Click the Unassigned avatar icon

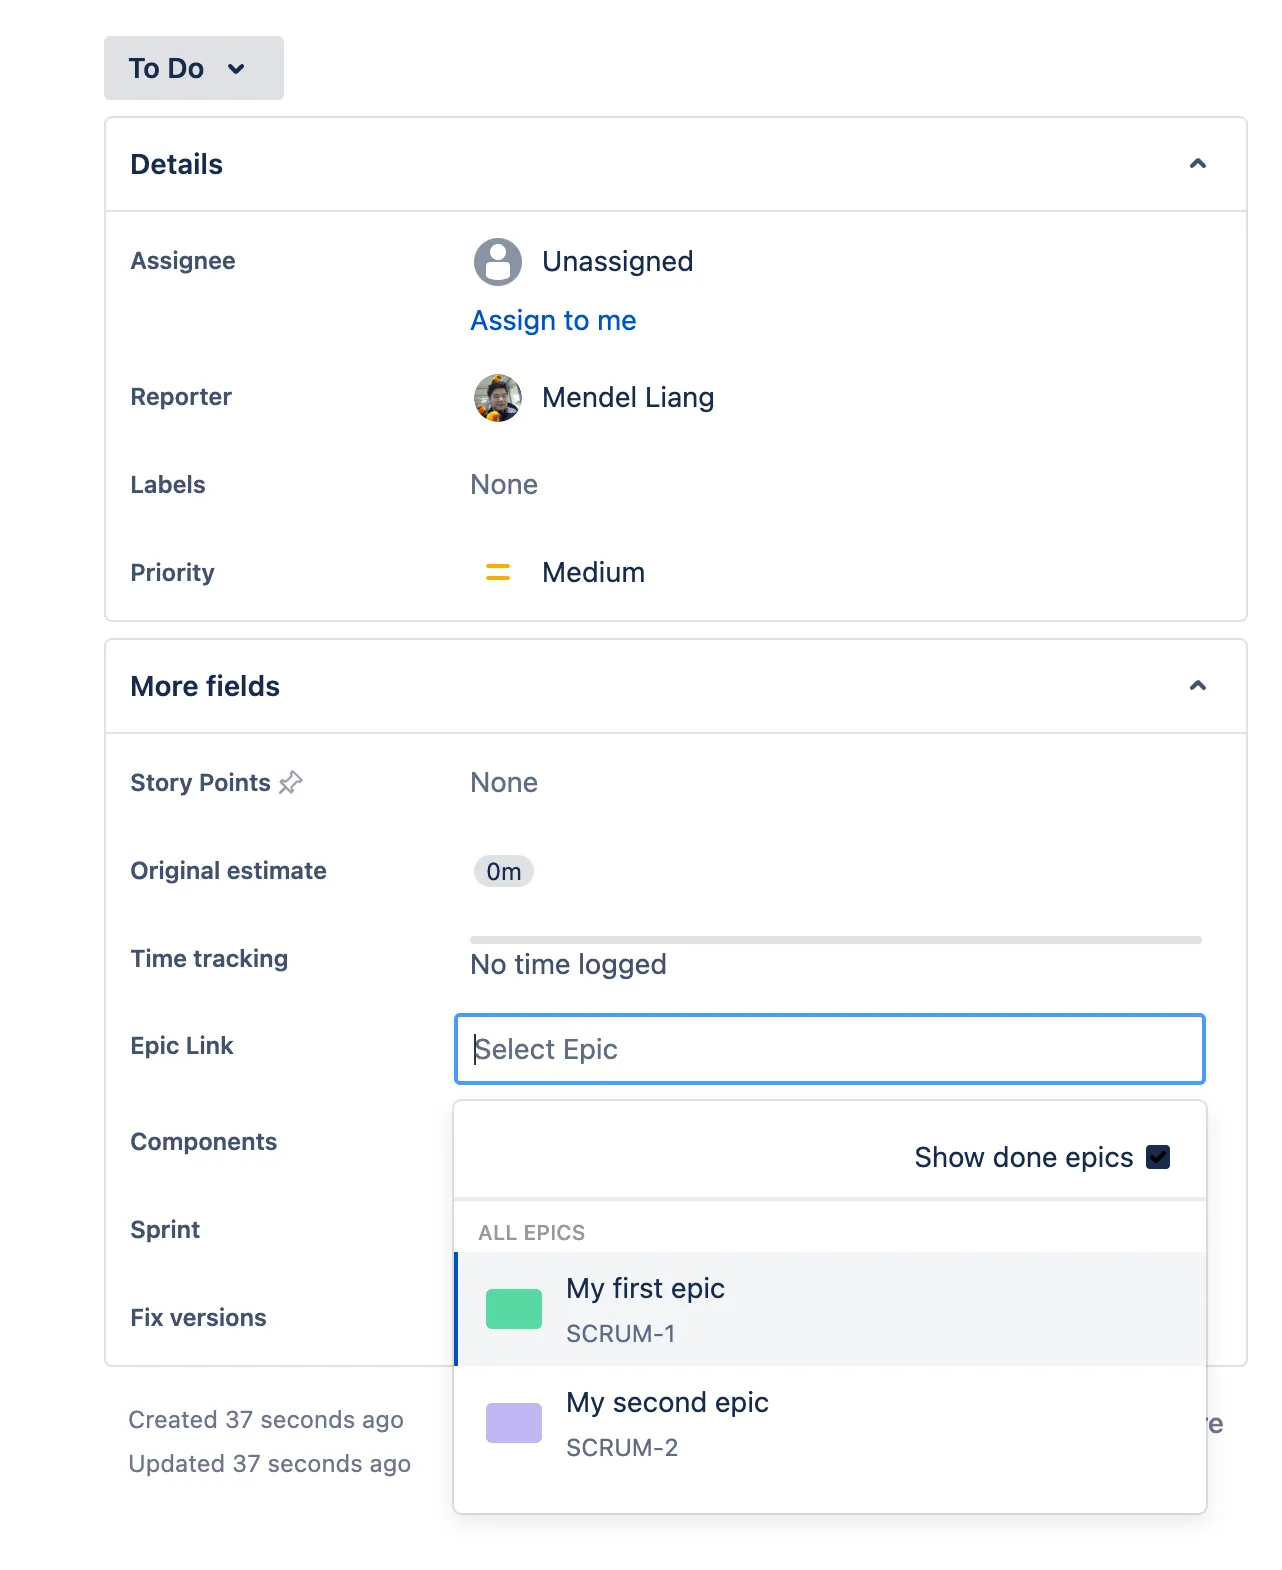[x=497, y=262]
